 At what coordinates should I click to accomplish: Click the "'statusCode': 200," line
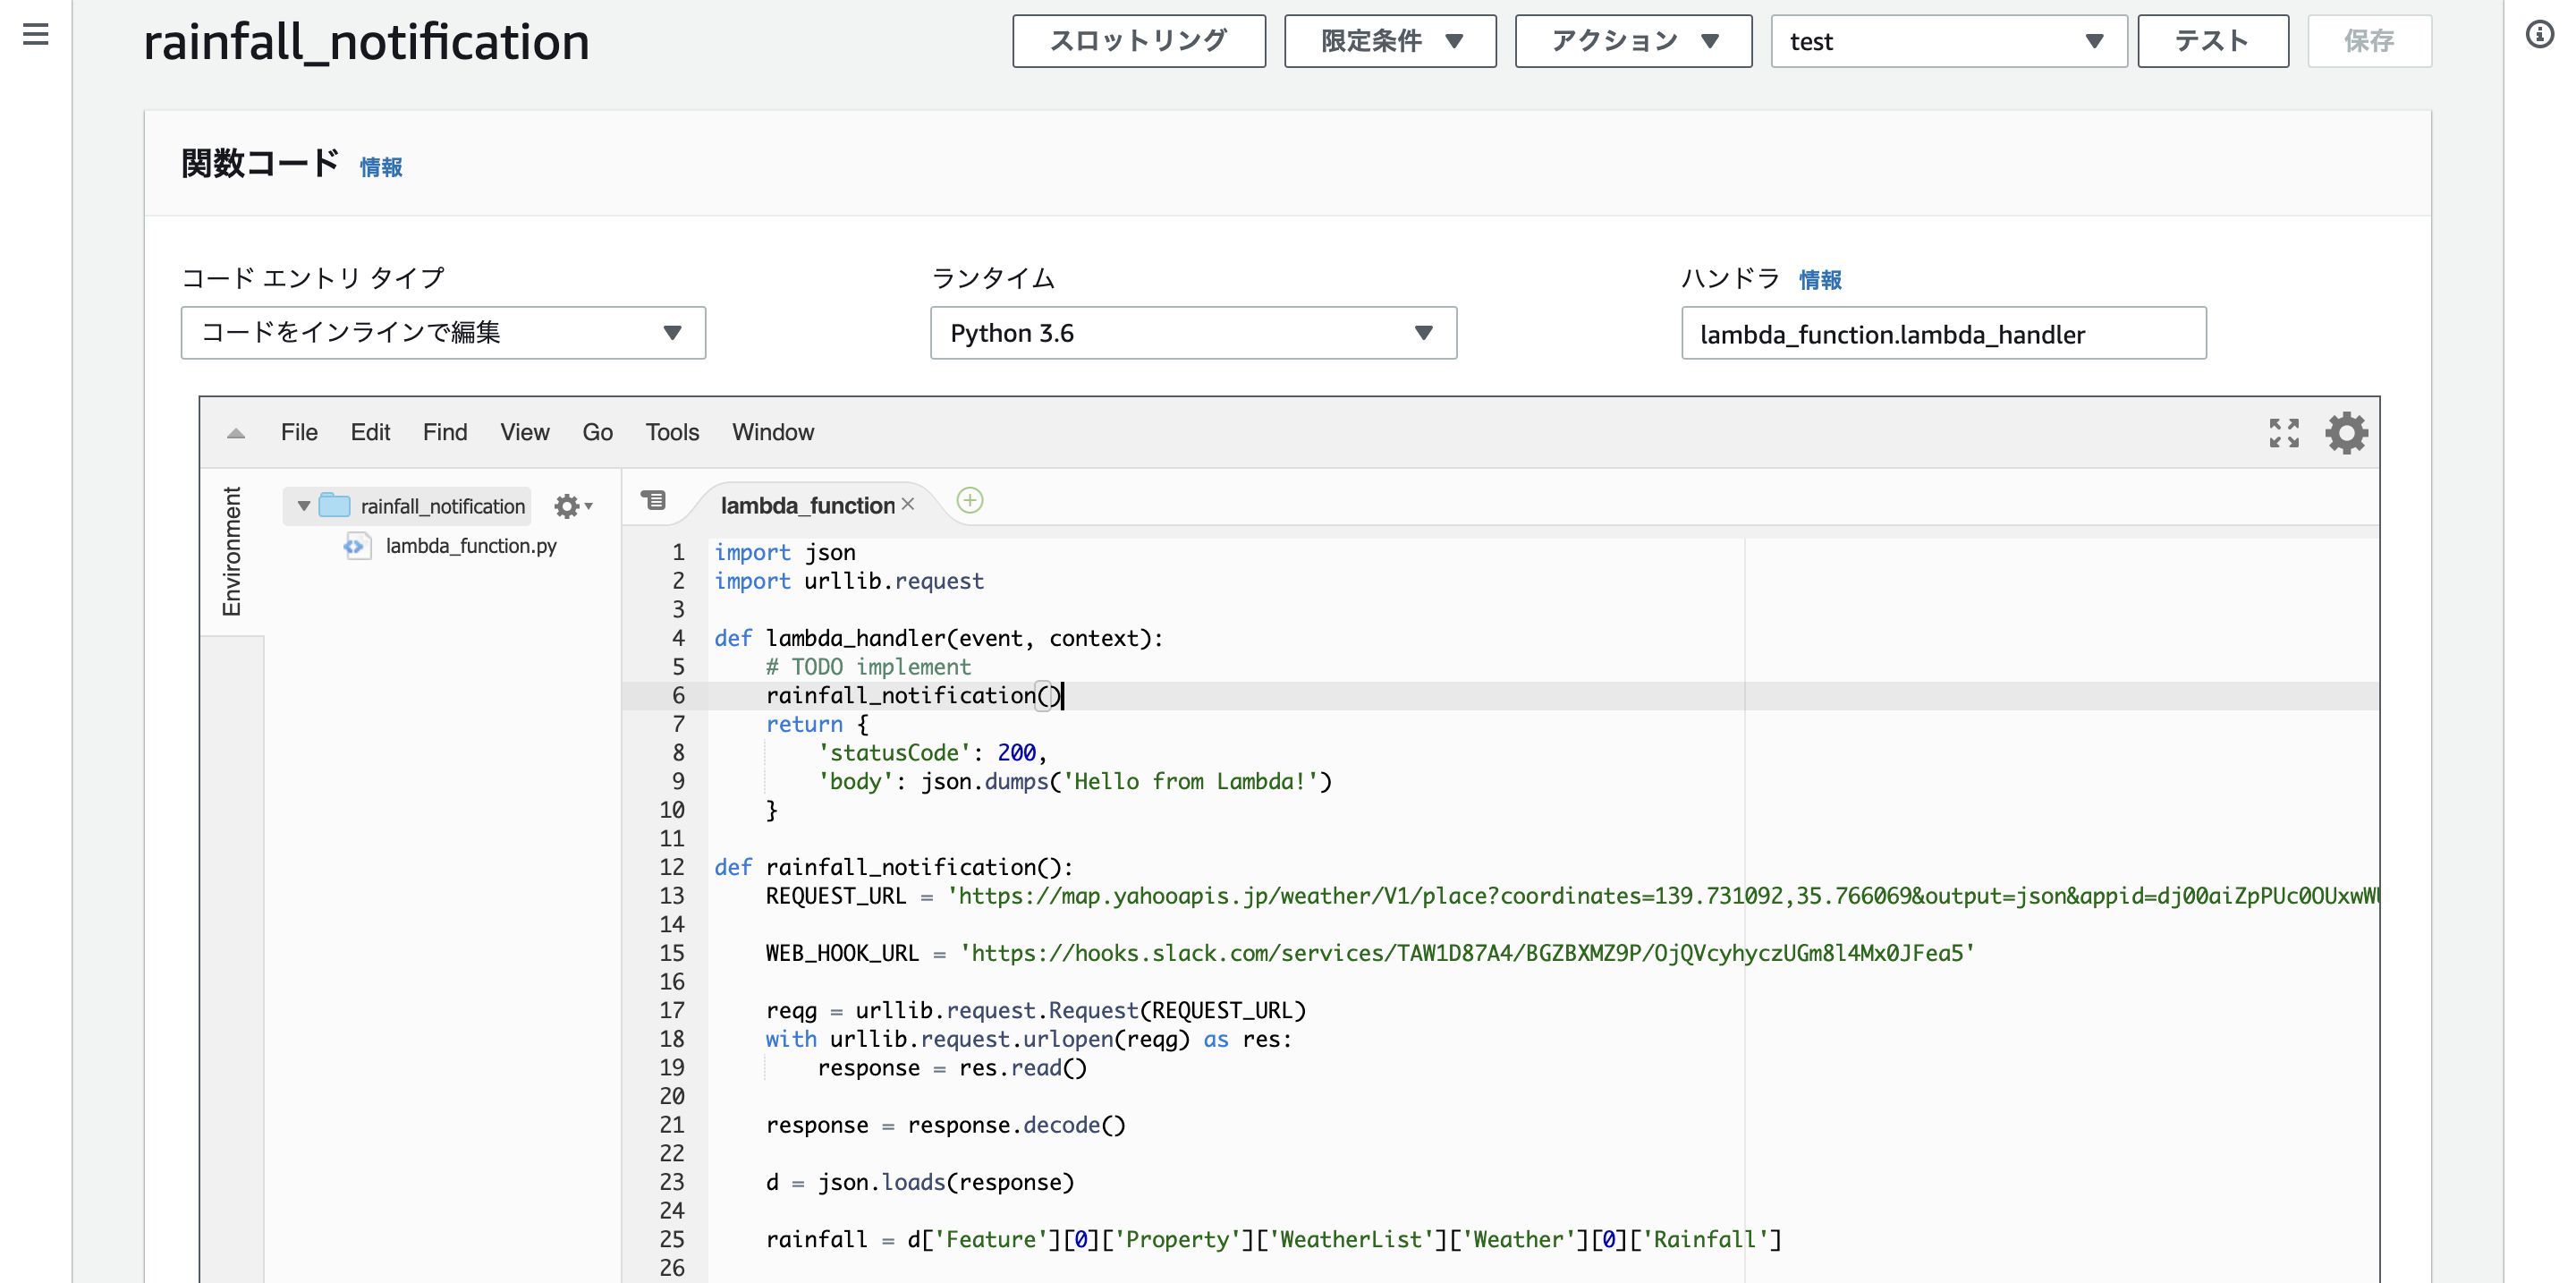[x=932, y=753]
